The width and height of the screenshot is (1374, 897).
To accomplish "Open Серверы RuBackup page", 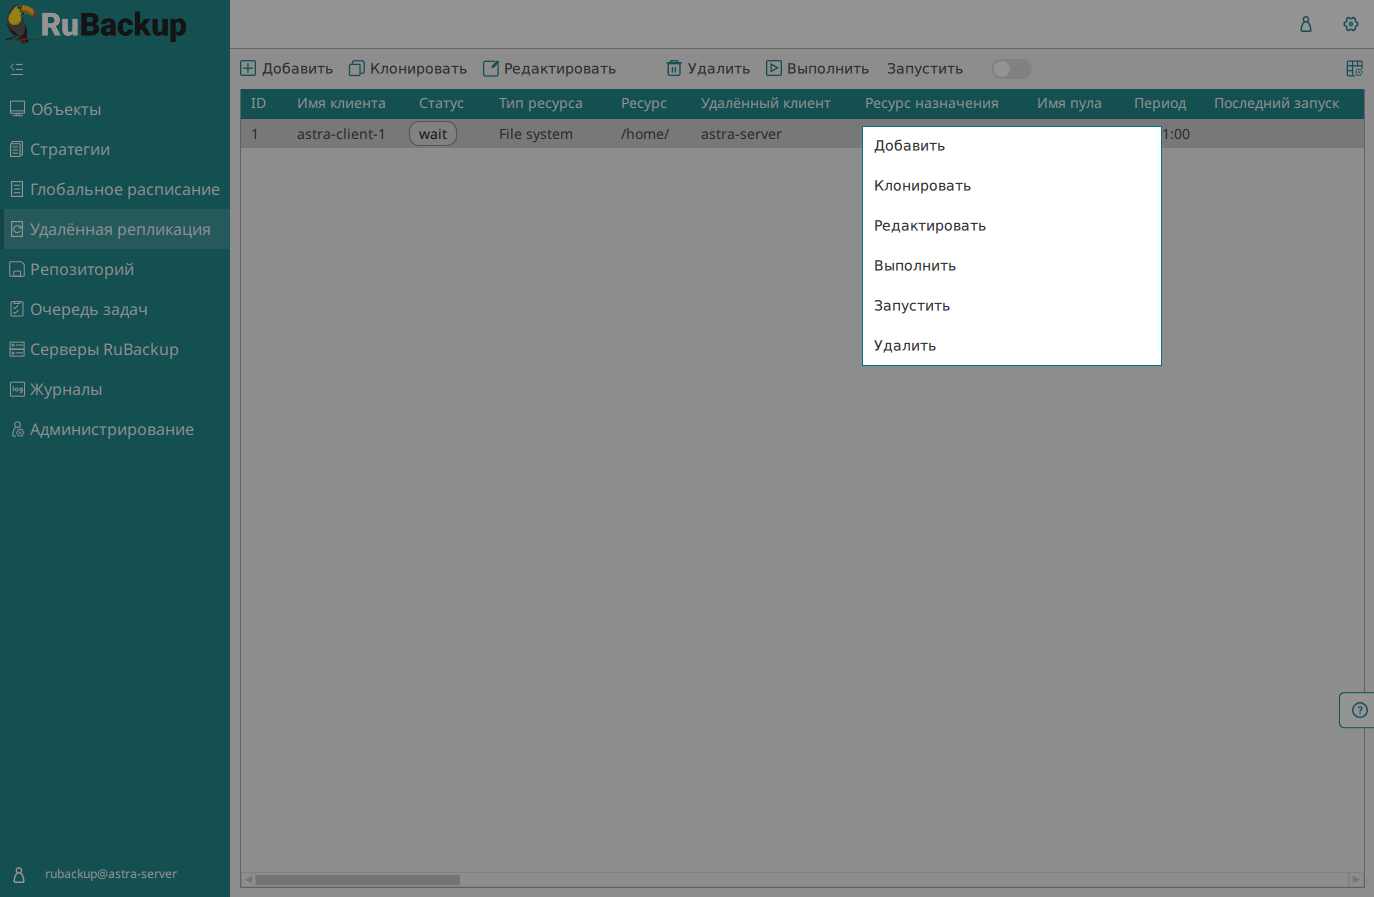I will (104, 349).
